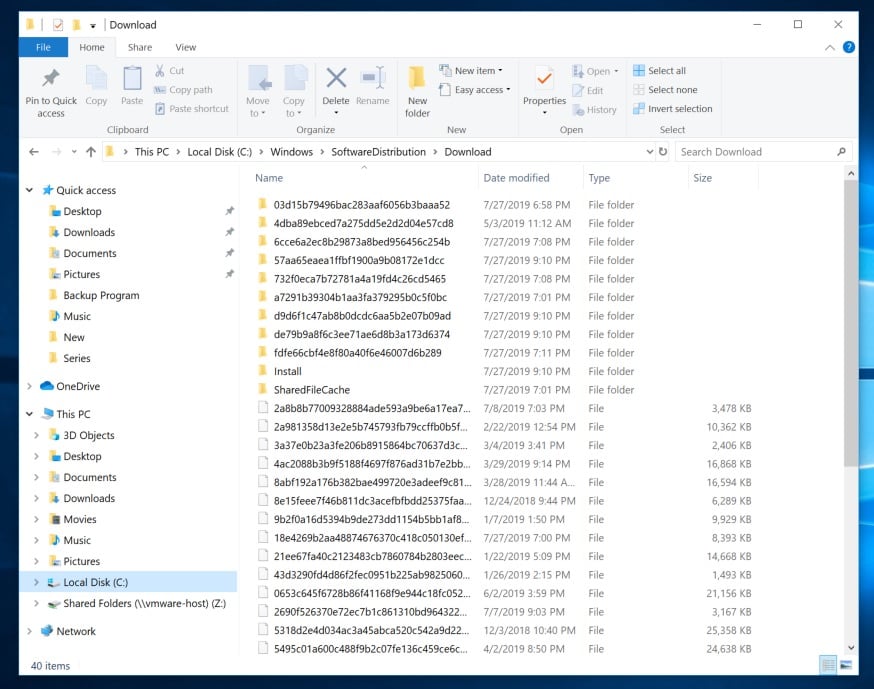Click This PC in the address bar
Screen dimensions: 874x689
152,152
